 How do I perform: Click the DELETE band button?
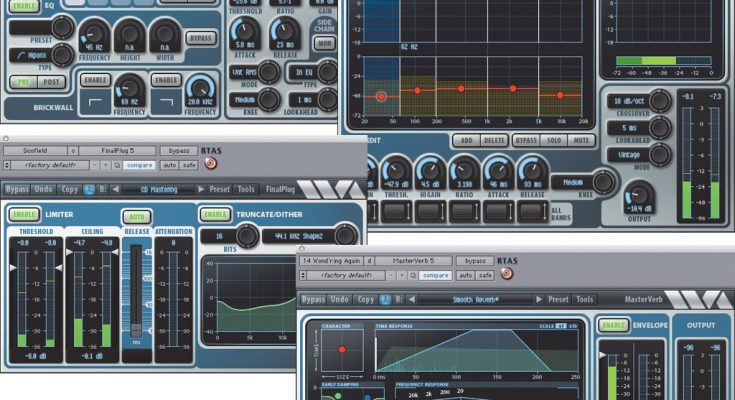(x=496, y=141)
